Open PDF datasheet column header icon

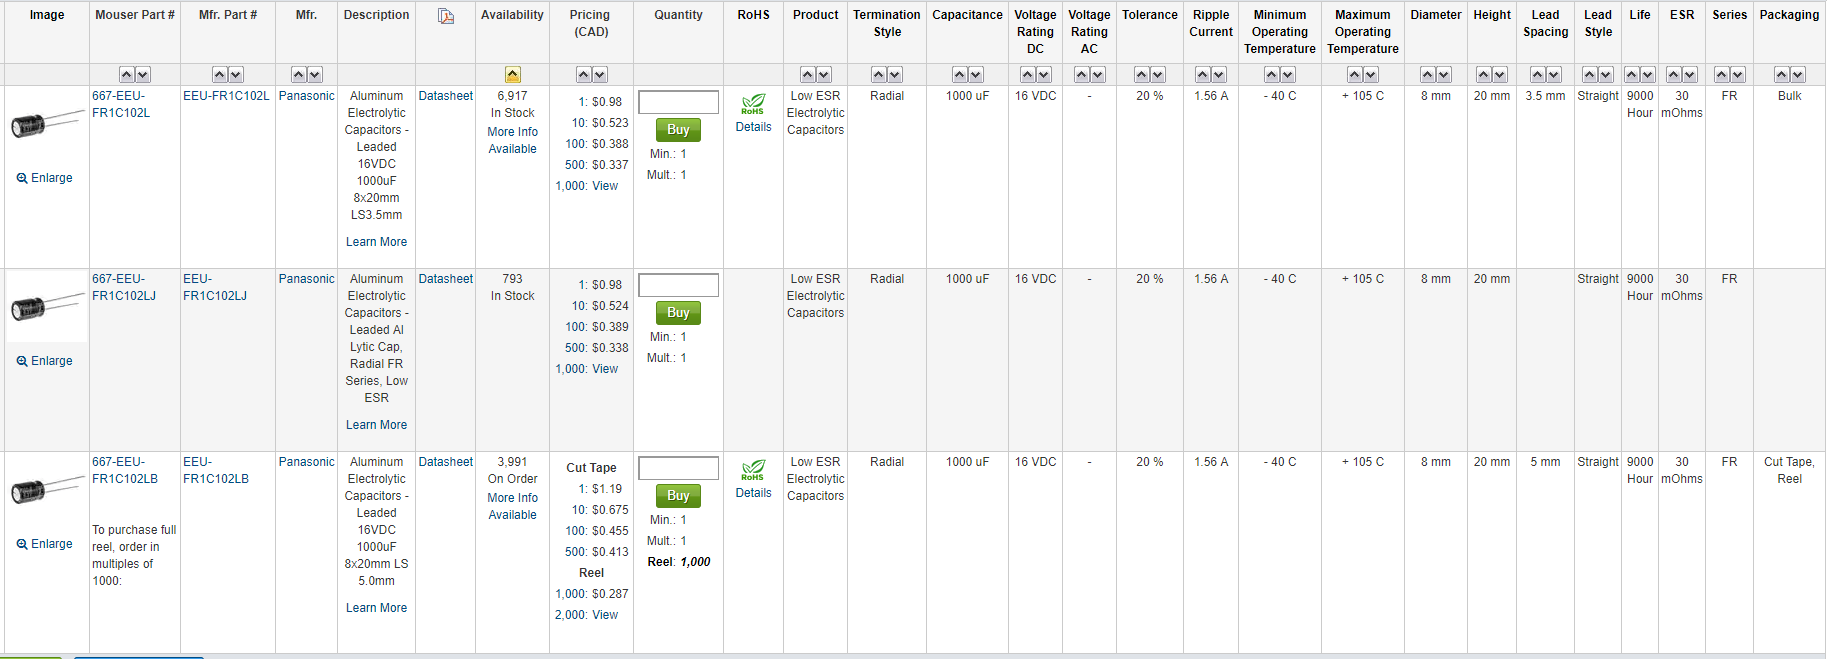pyautogui.click(x=446, y=16)
